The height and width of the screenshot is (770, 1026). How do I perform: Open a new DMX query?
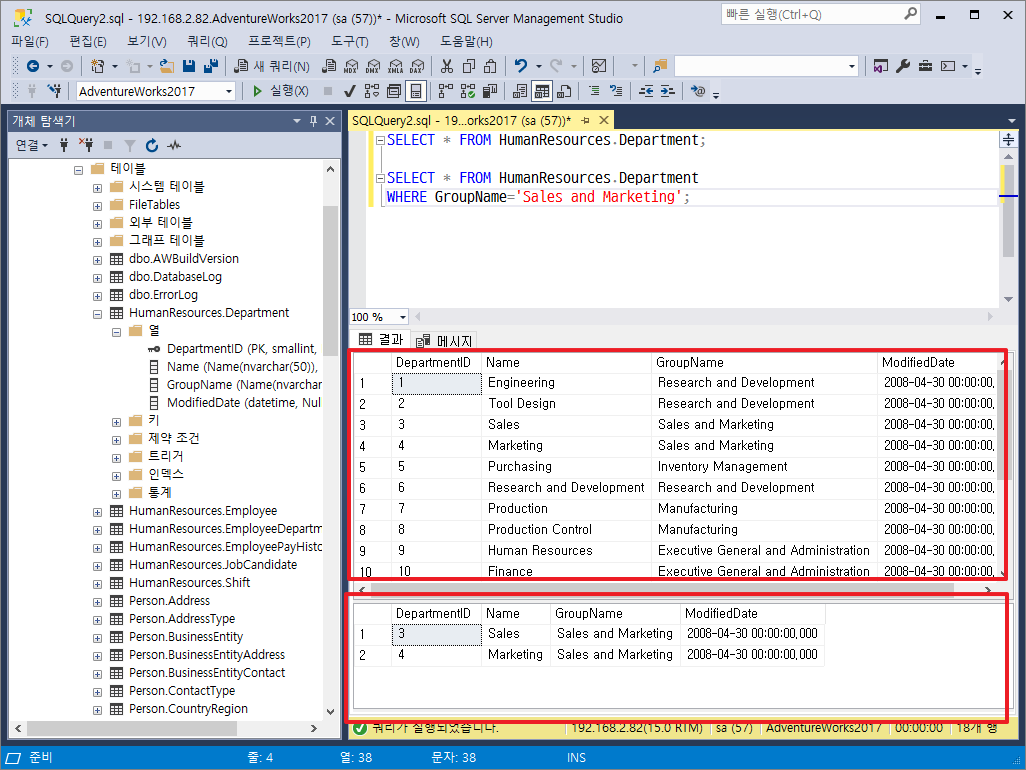click(x=373, y=66)
